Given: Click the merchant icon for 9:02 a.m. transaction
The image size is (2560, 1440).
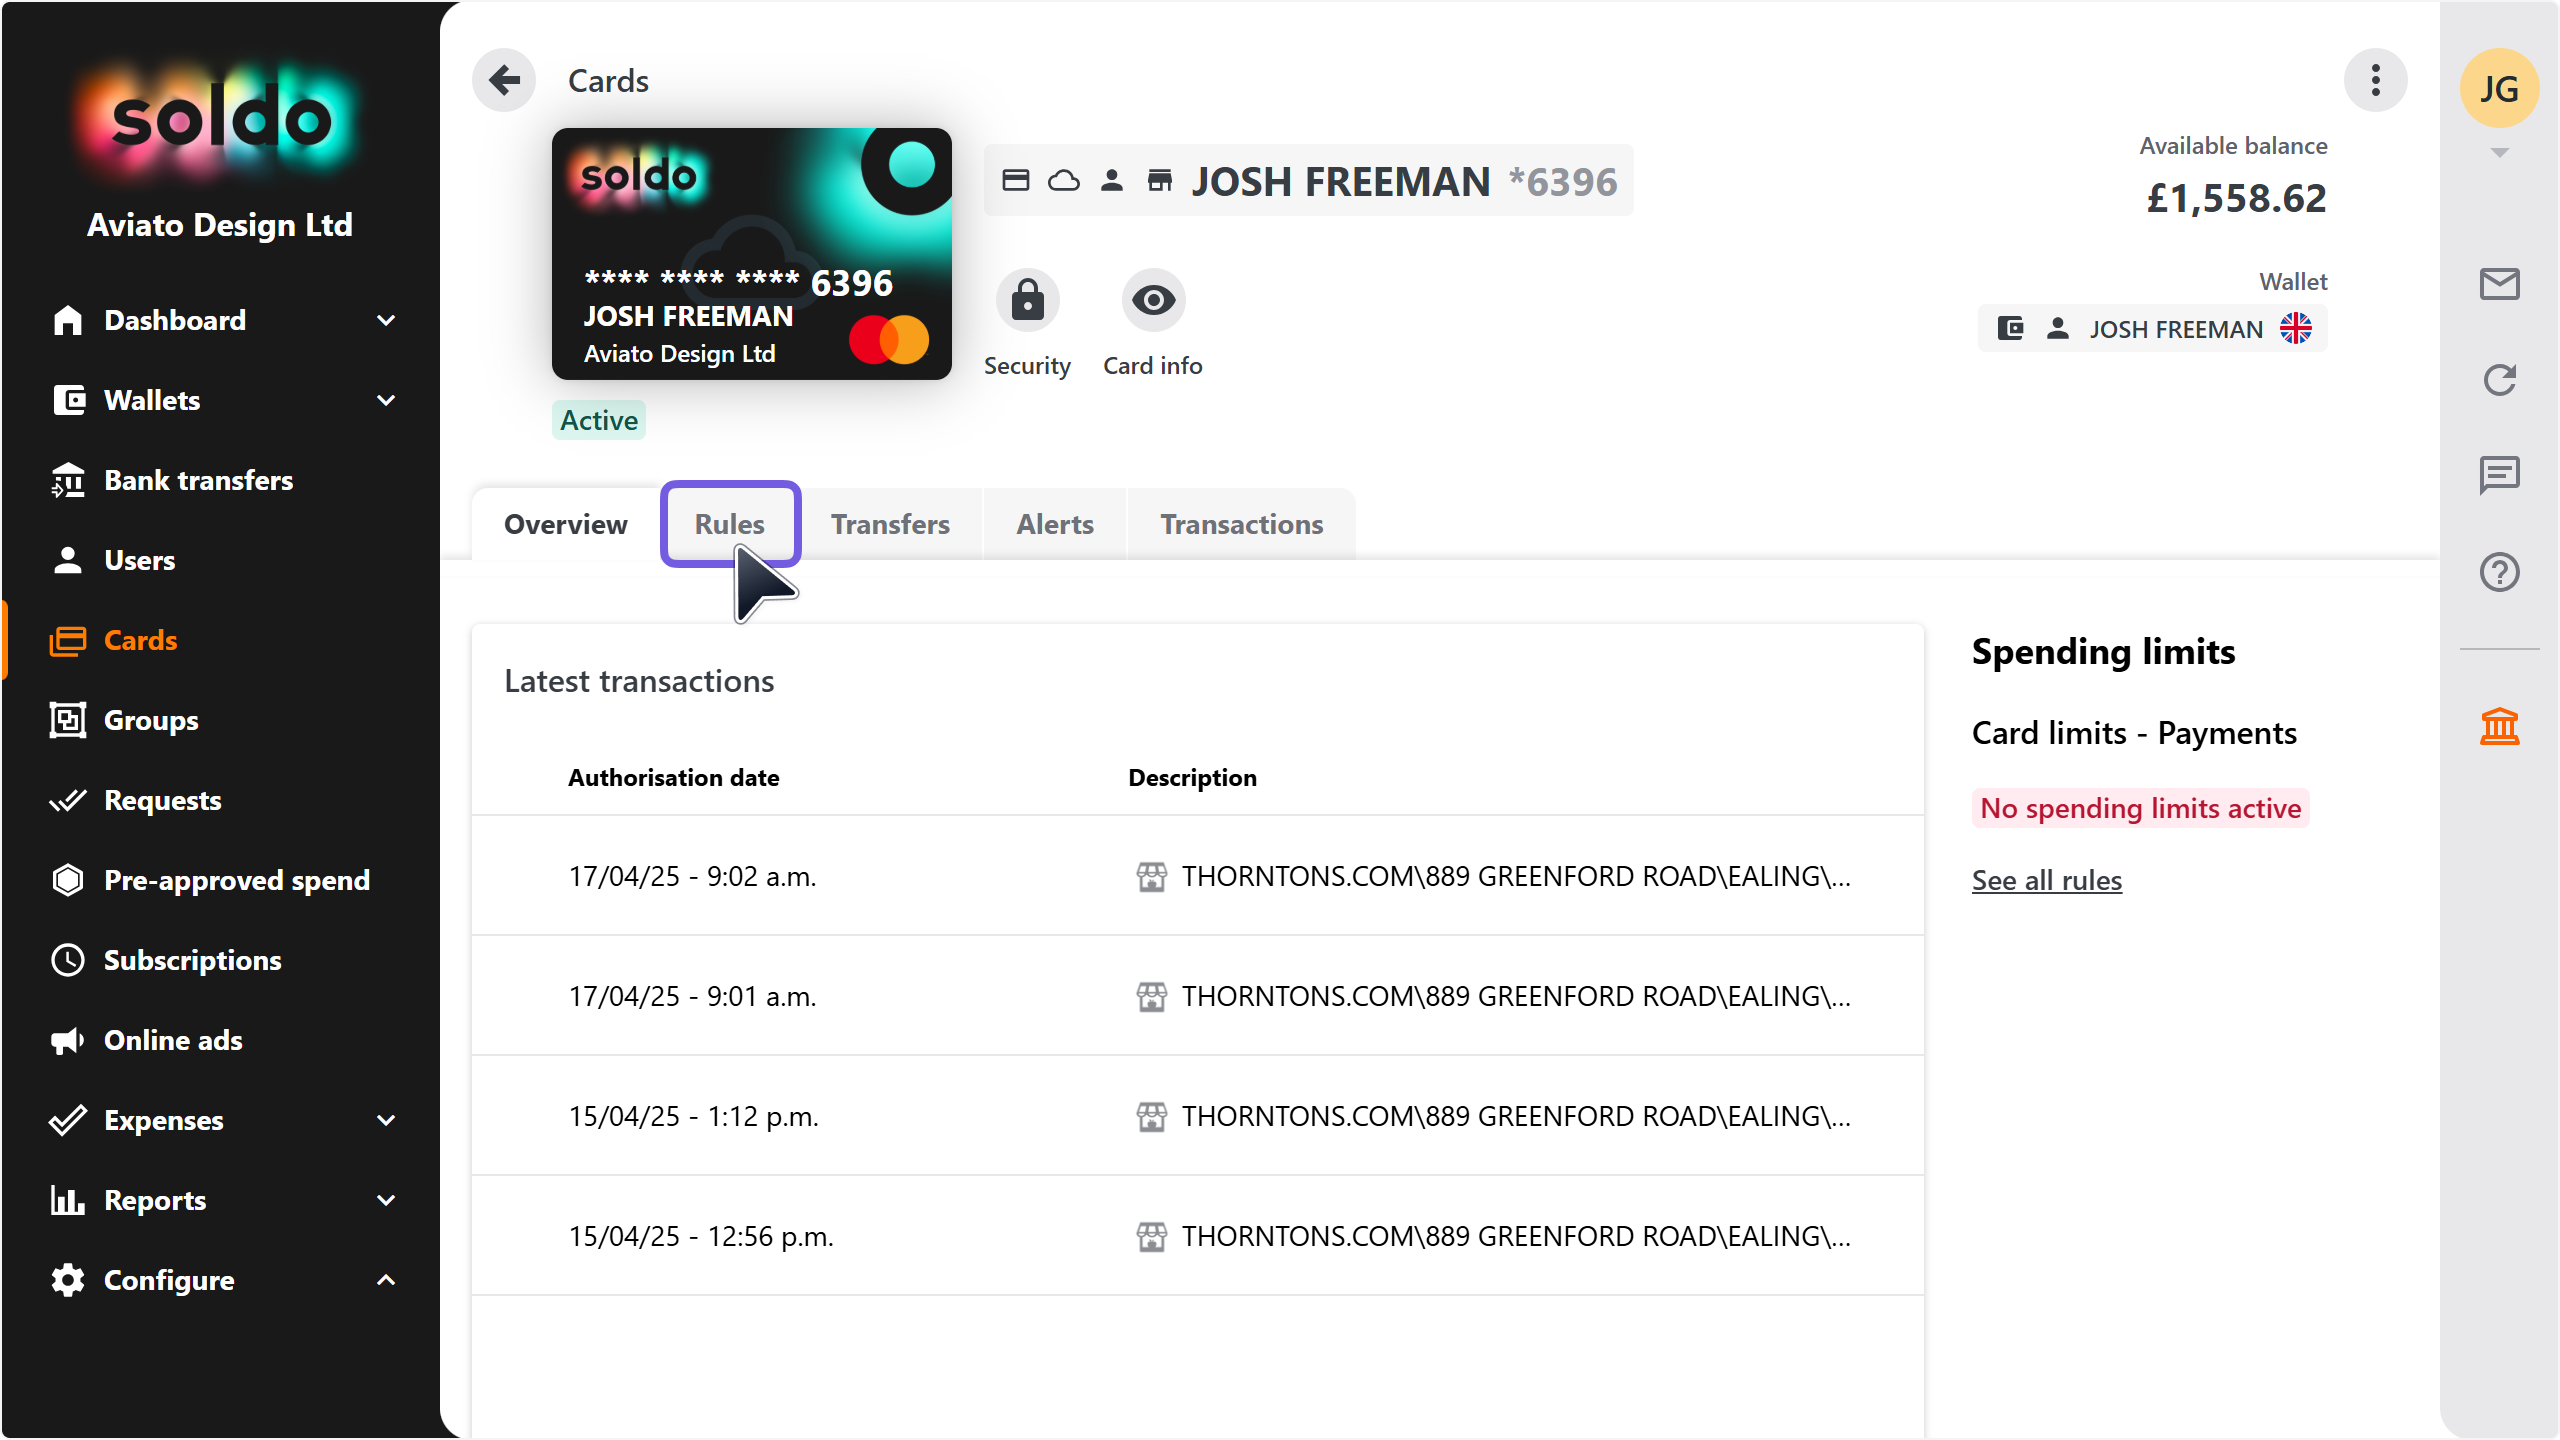Looking at the screenshot, I should click(1151, 876).
